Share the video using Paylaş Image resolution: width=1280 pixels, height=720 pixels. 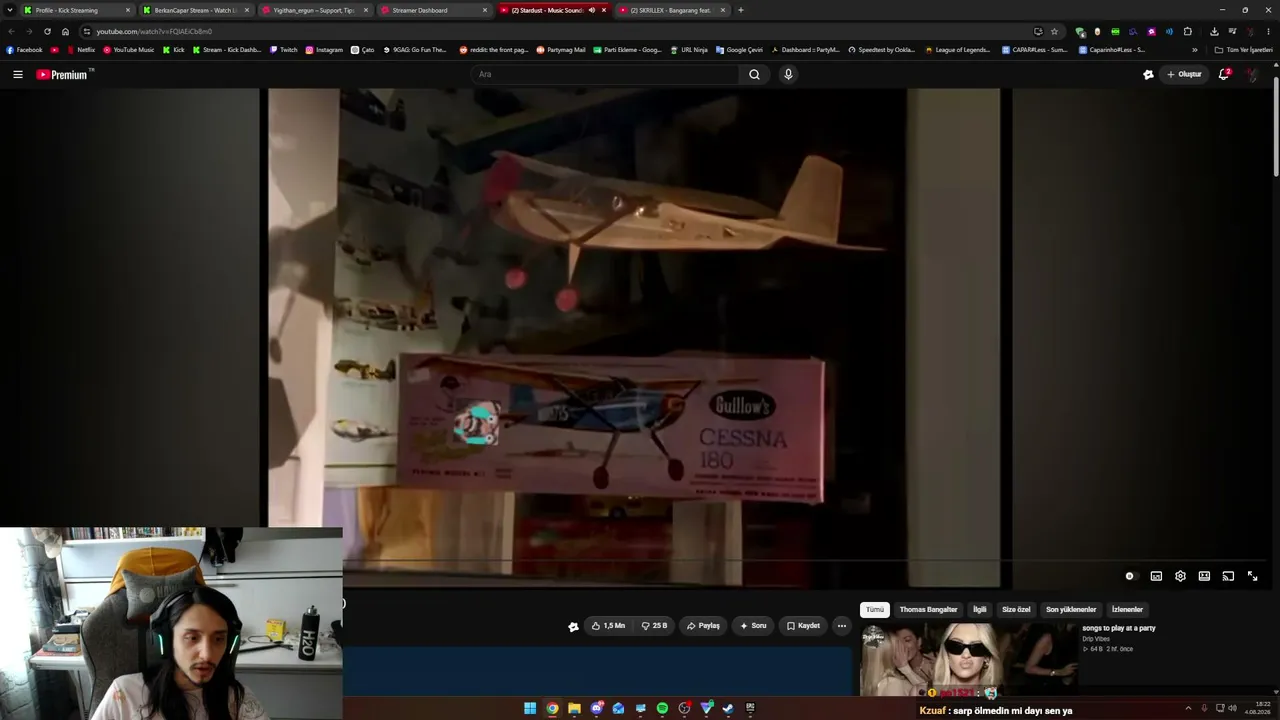coord(703,626)
